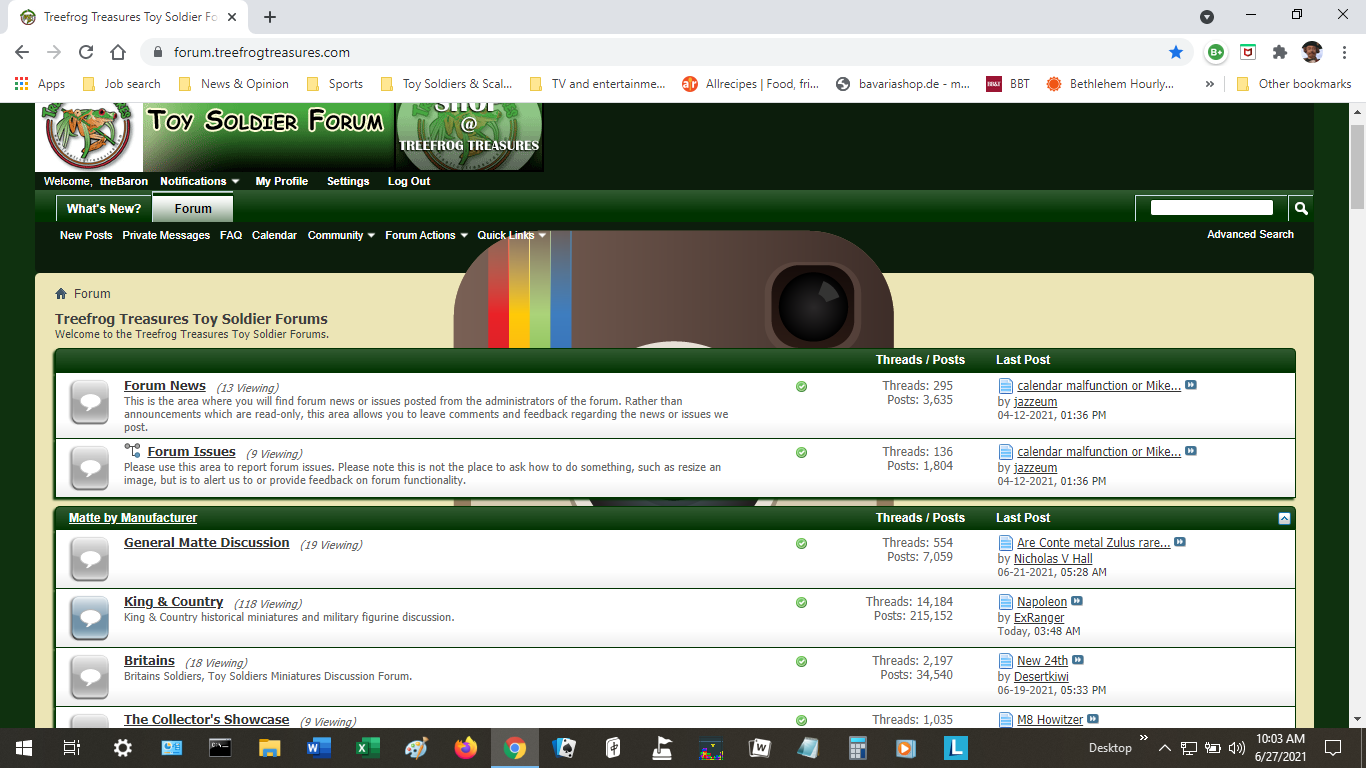1366x768 pixels.
Task: Collapse the Matte by Manufacturer category
Action: tap(1284, 518)
